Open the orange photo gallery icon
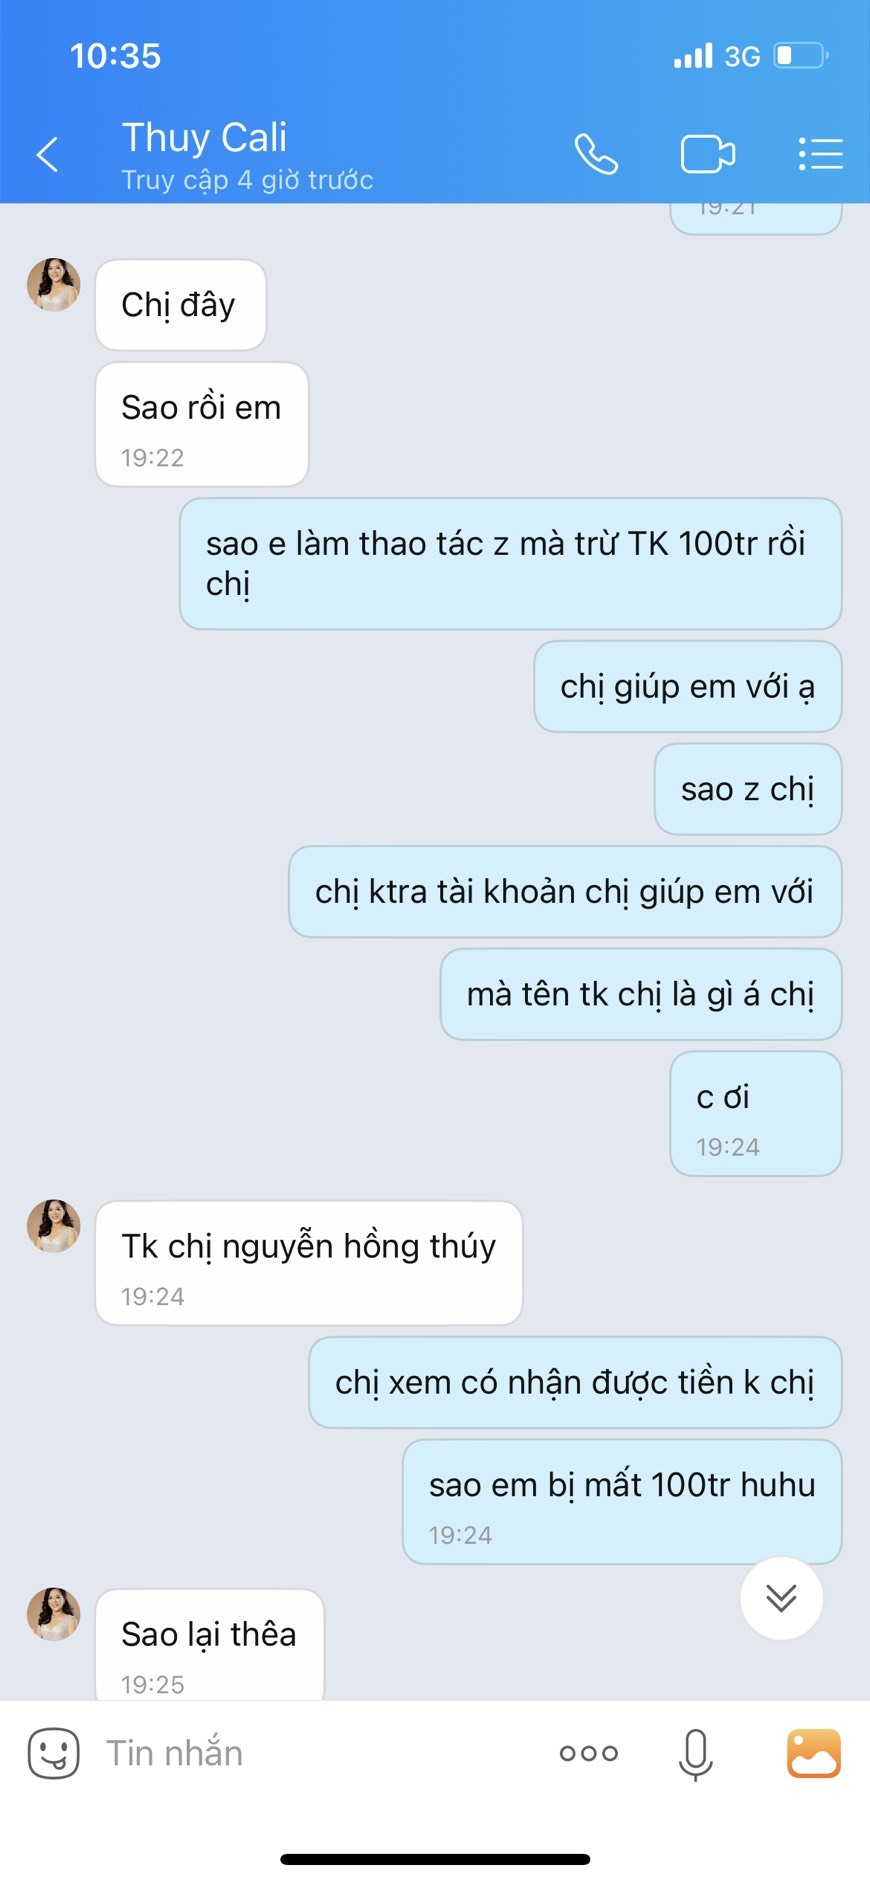Viewport: 870px width, 1883px height. 814,1753
